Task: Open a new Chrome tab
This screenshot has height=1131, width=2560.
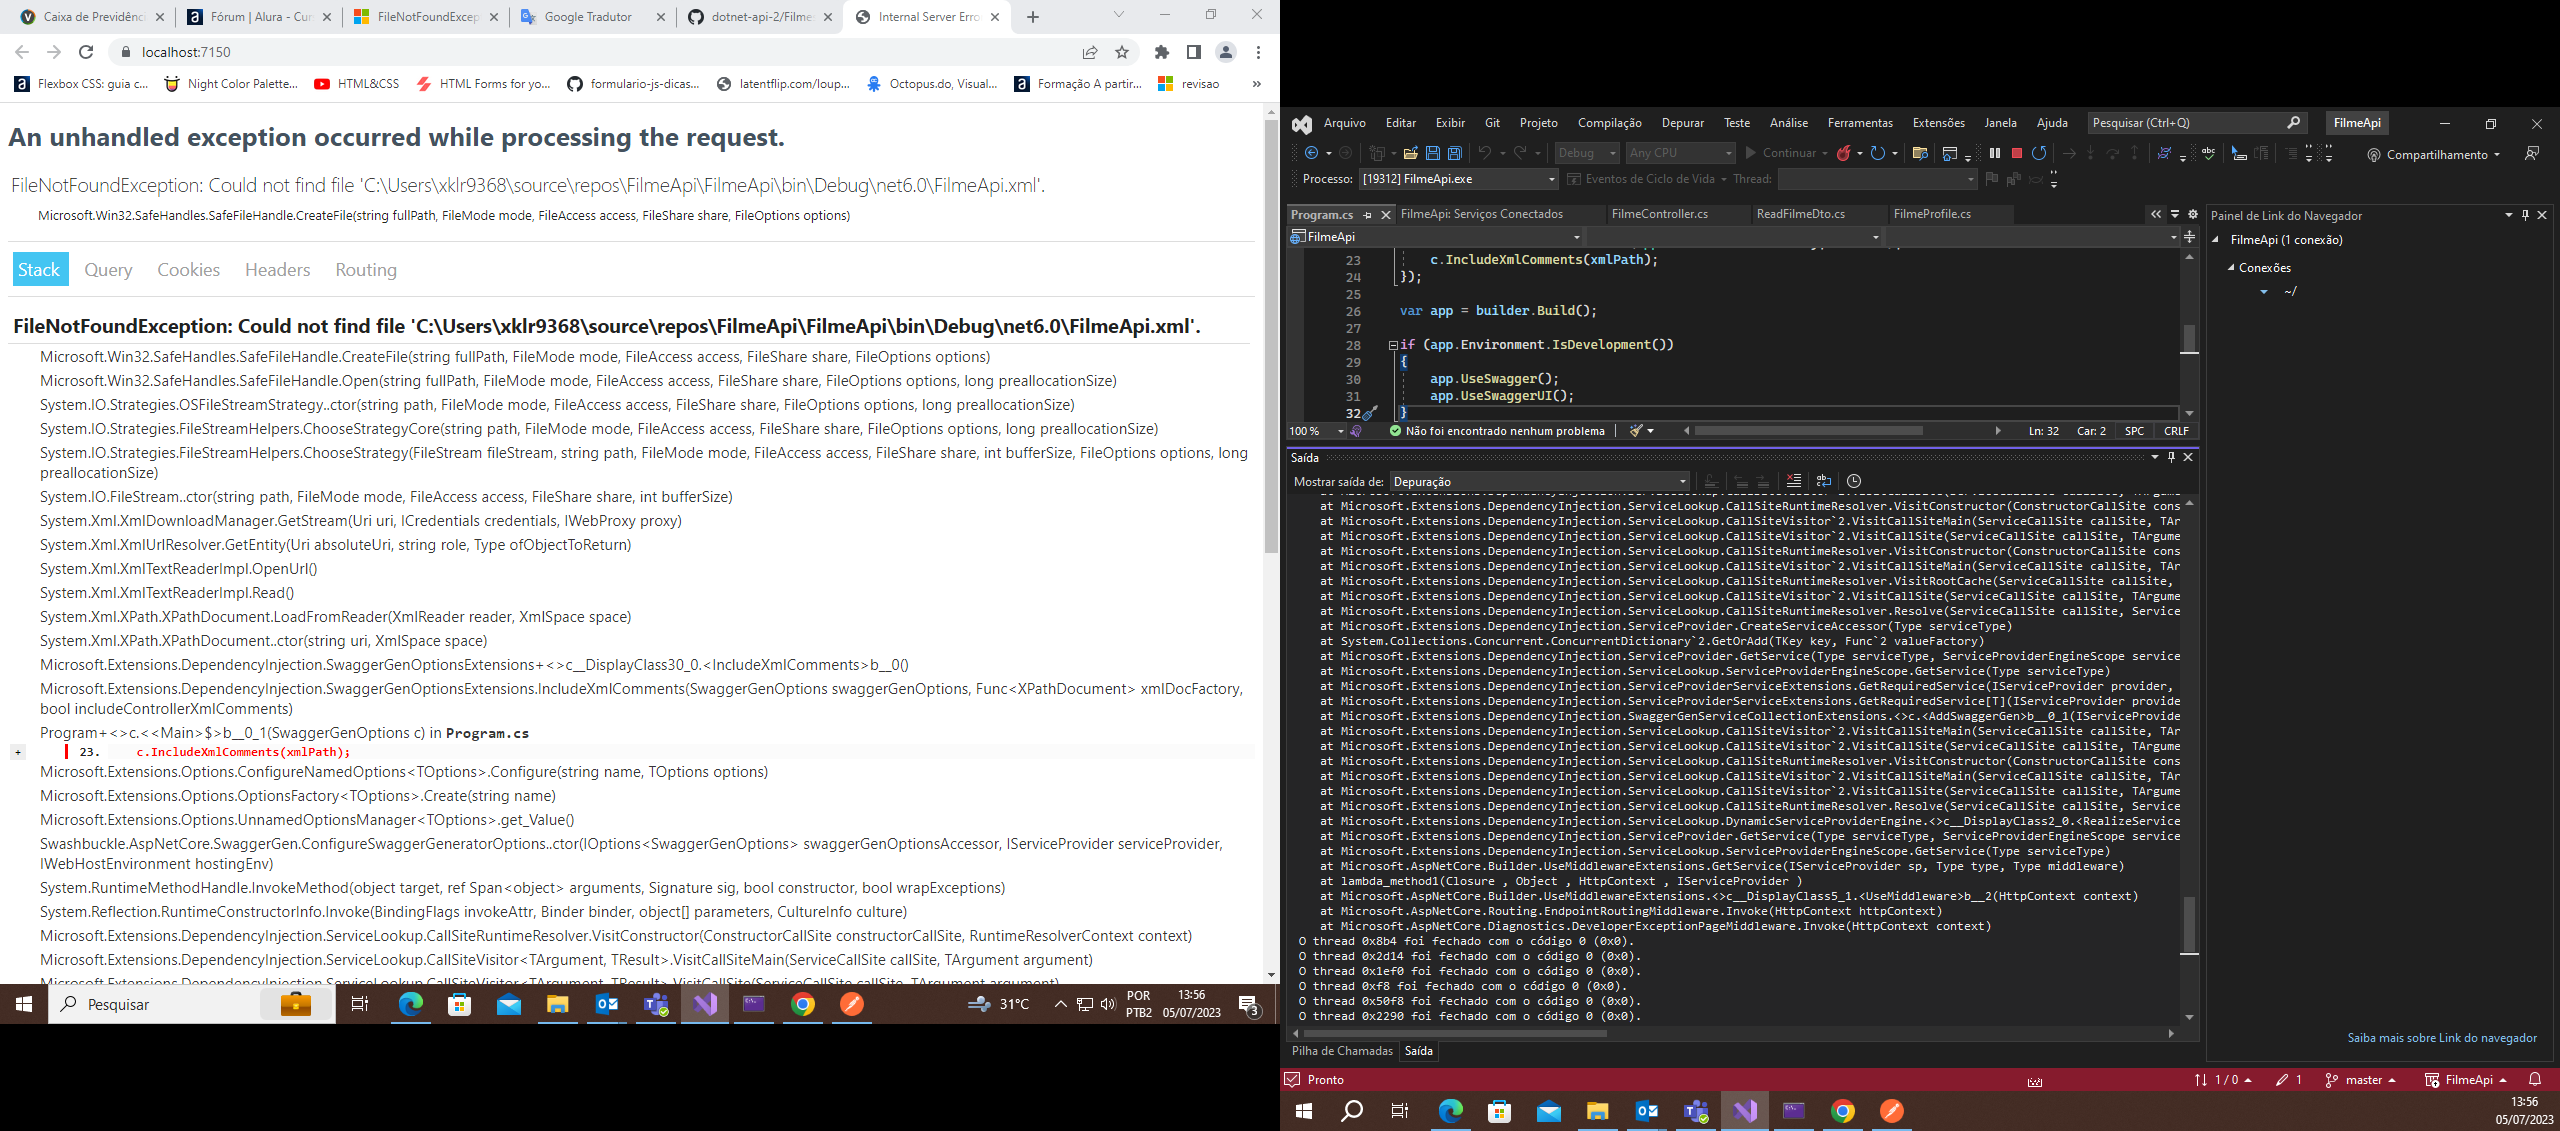Action: point(1033,17)
